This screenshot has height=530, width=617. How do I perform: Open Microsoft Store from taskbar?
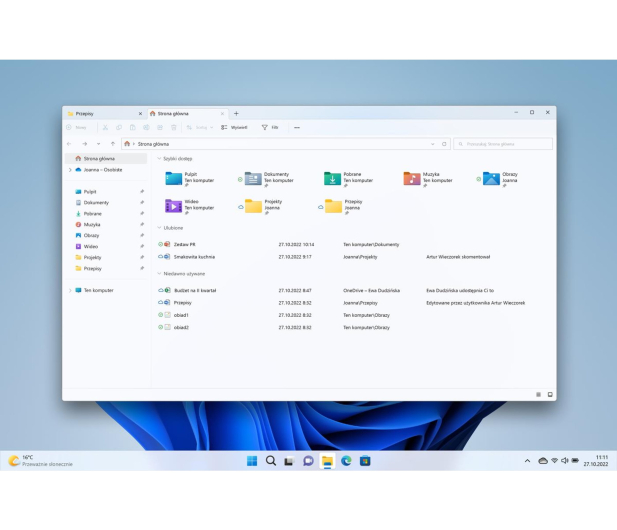[x=365, y=461]
